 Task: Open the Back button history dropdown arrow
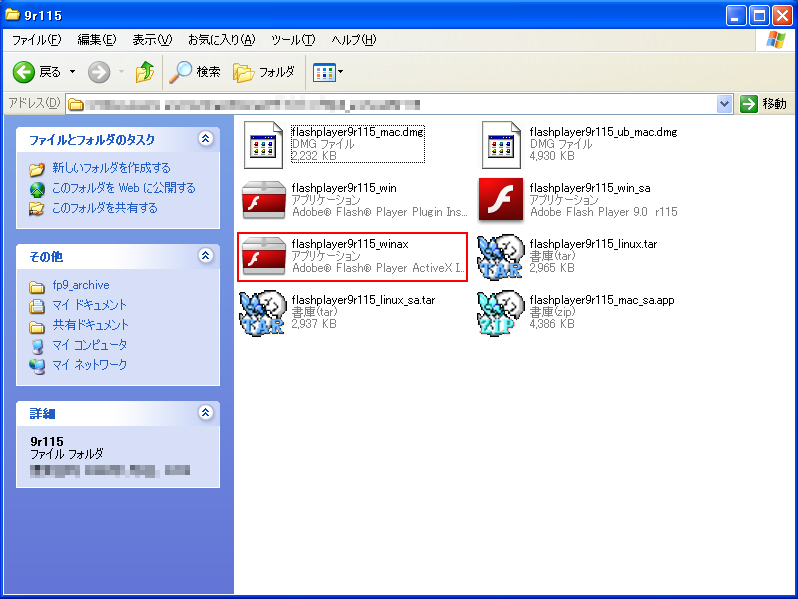click(72, 72)
